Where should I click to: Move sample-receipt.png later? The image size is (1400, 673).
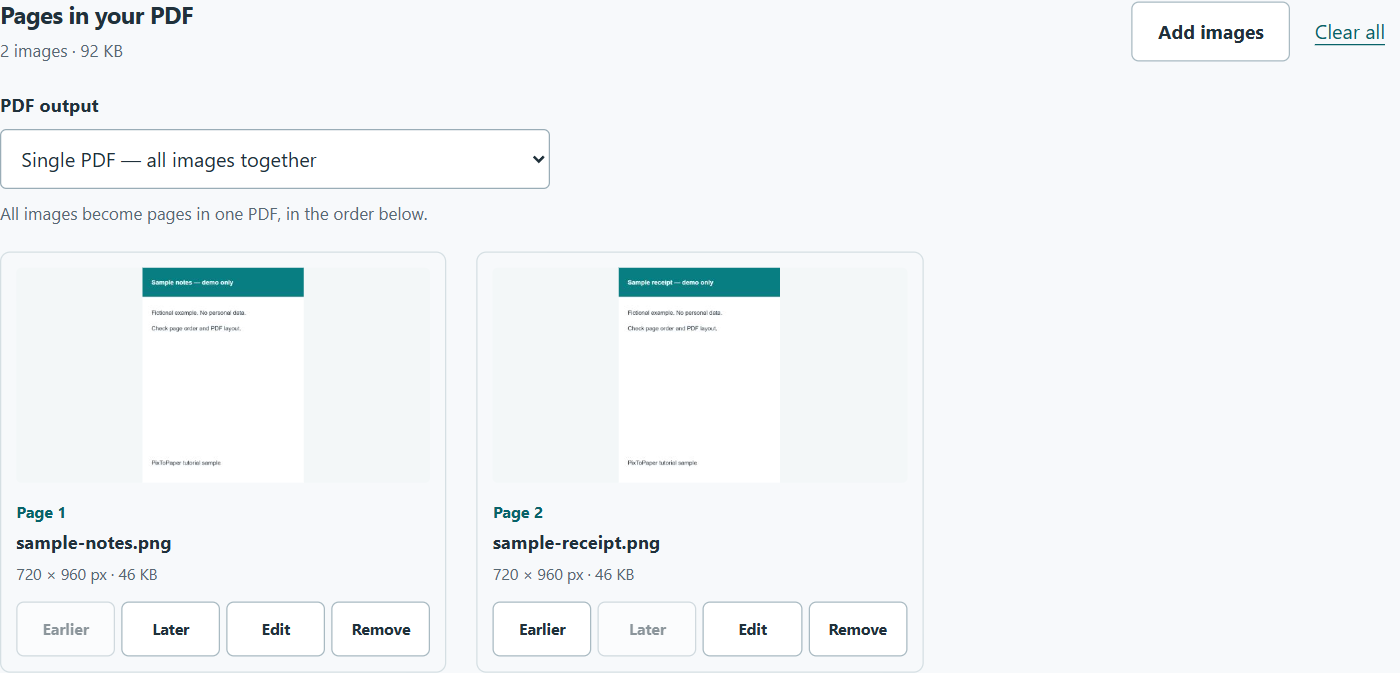647,629
